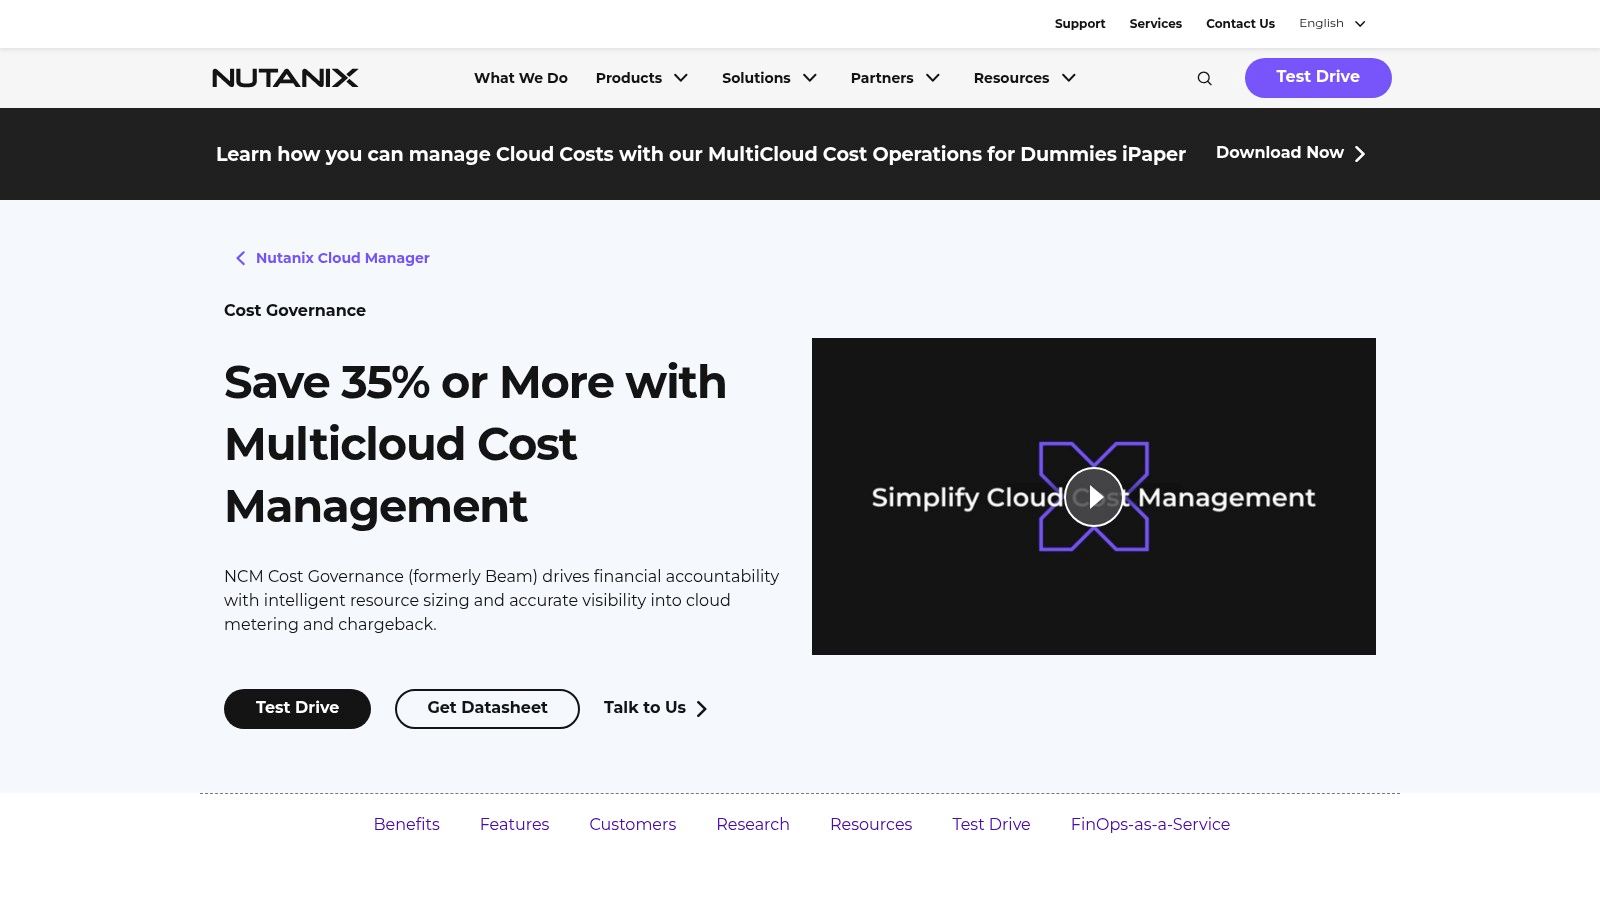Jump to the Resources section tab below the hero

[x=871, y=824]
